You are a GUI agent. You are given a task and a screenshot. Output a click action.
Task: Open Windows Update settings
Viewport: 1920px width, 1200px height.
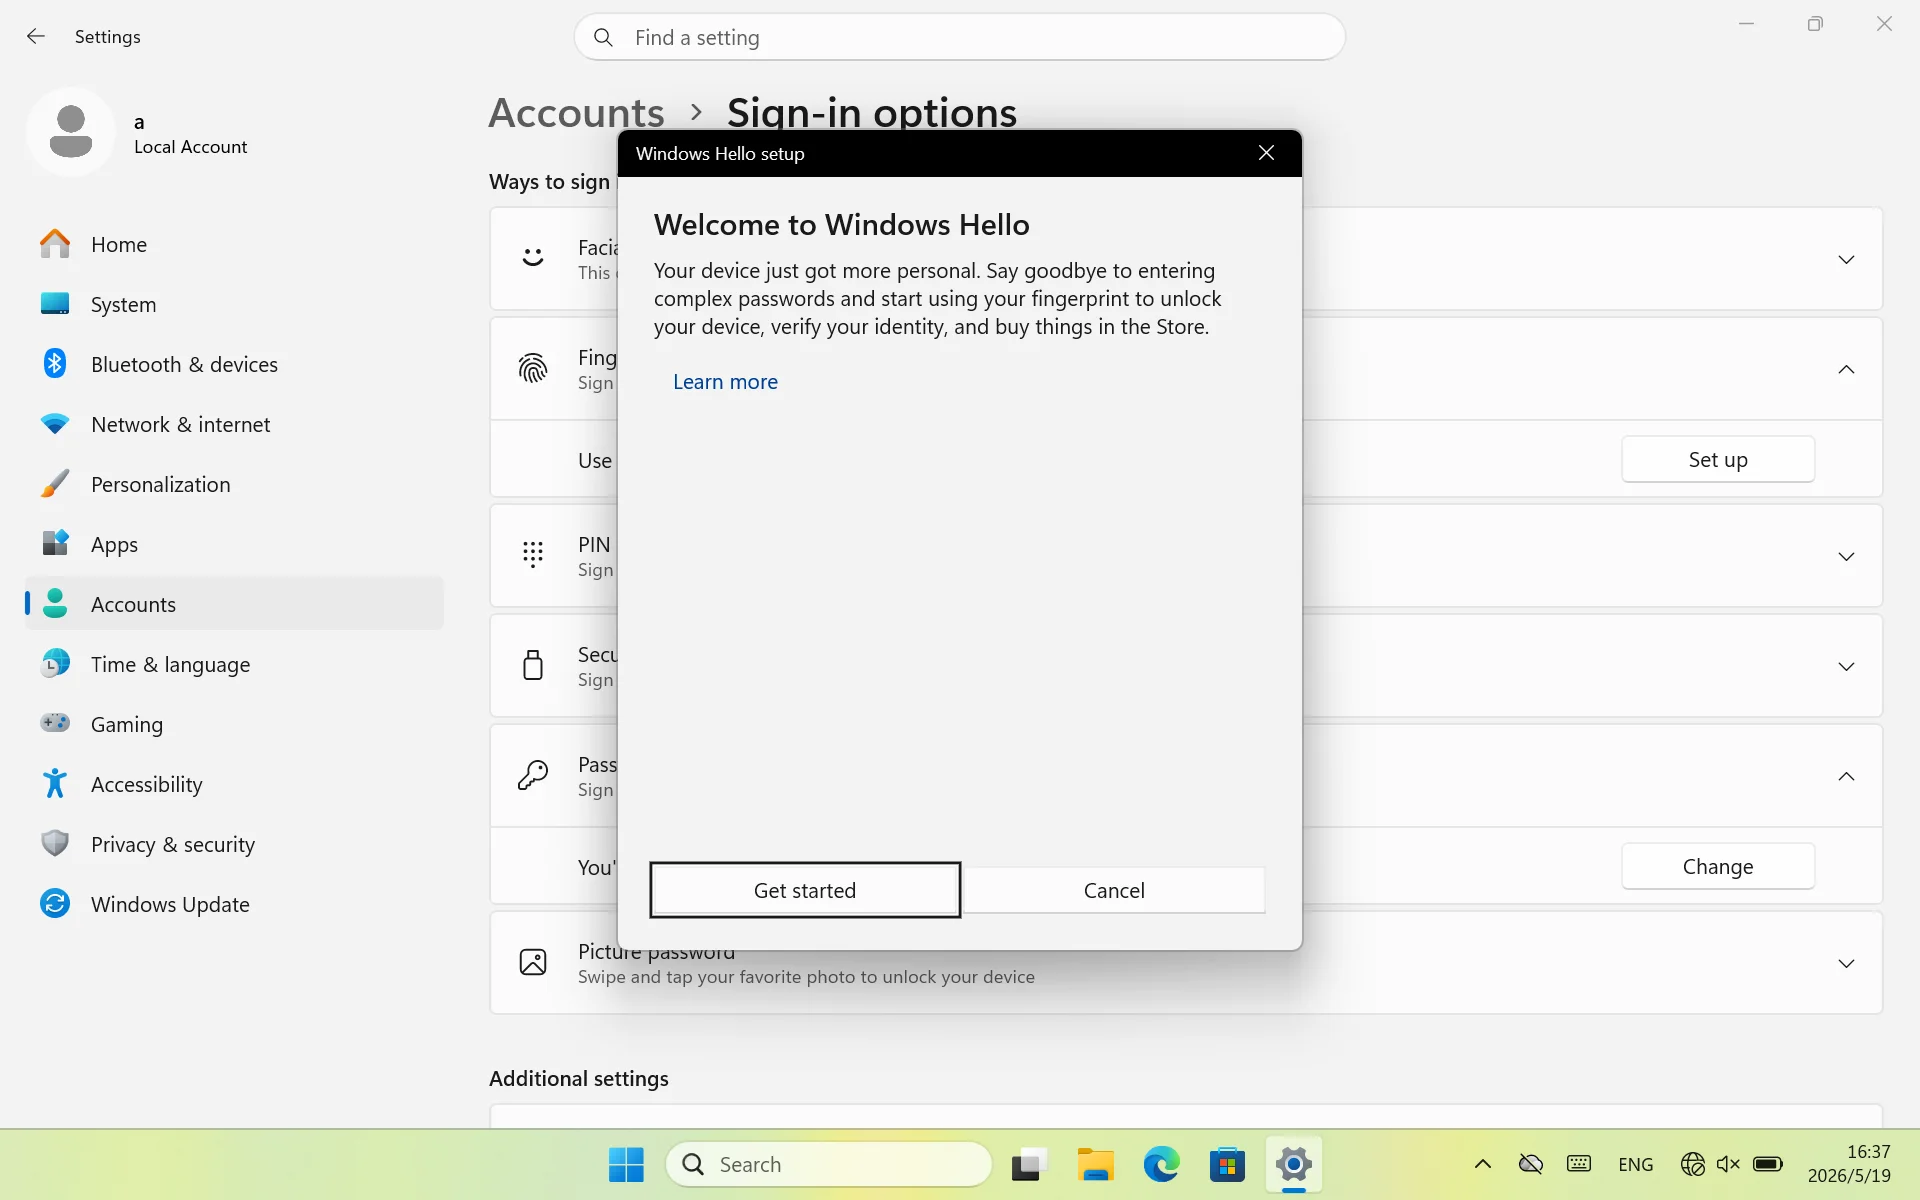[234, 904]
